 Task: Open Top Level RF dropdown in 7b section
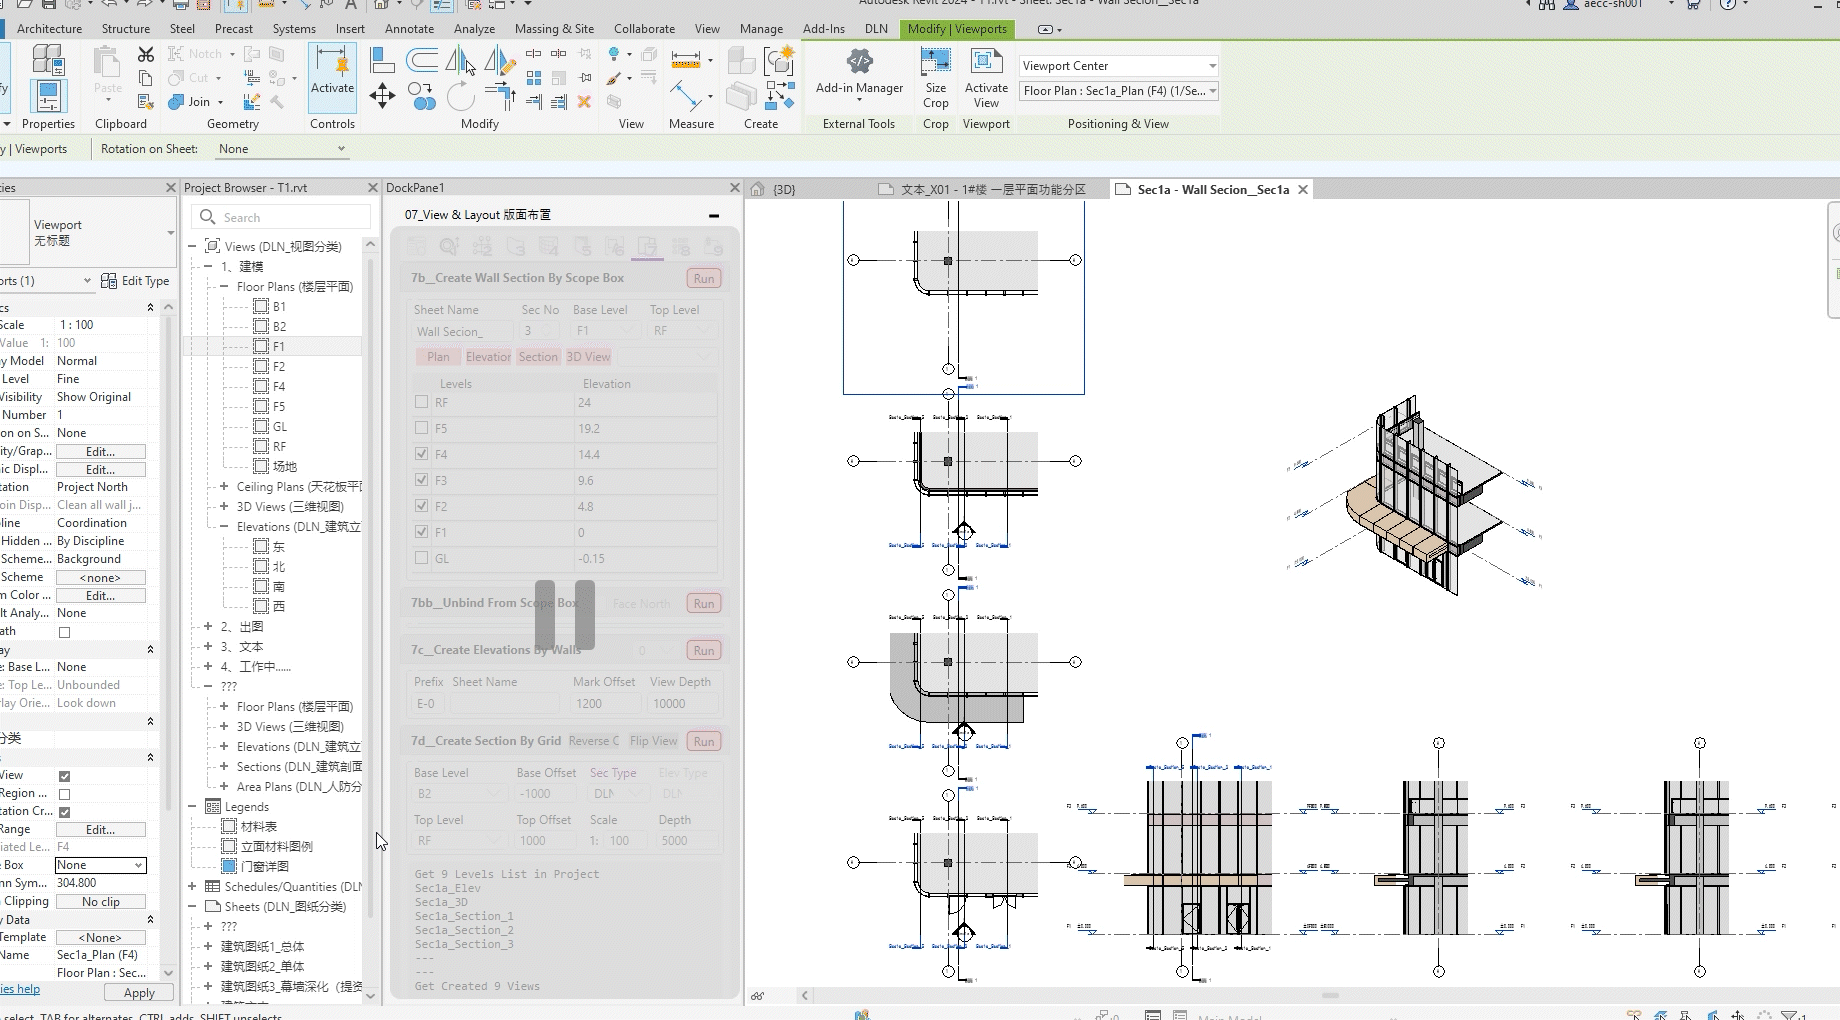684,331
